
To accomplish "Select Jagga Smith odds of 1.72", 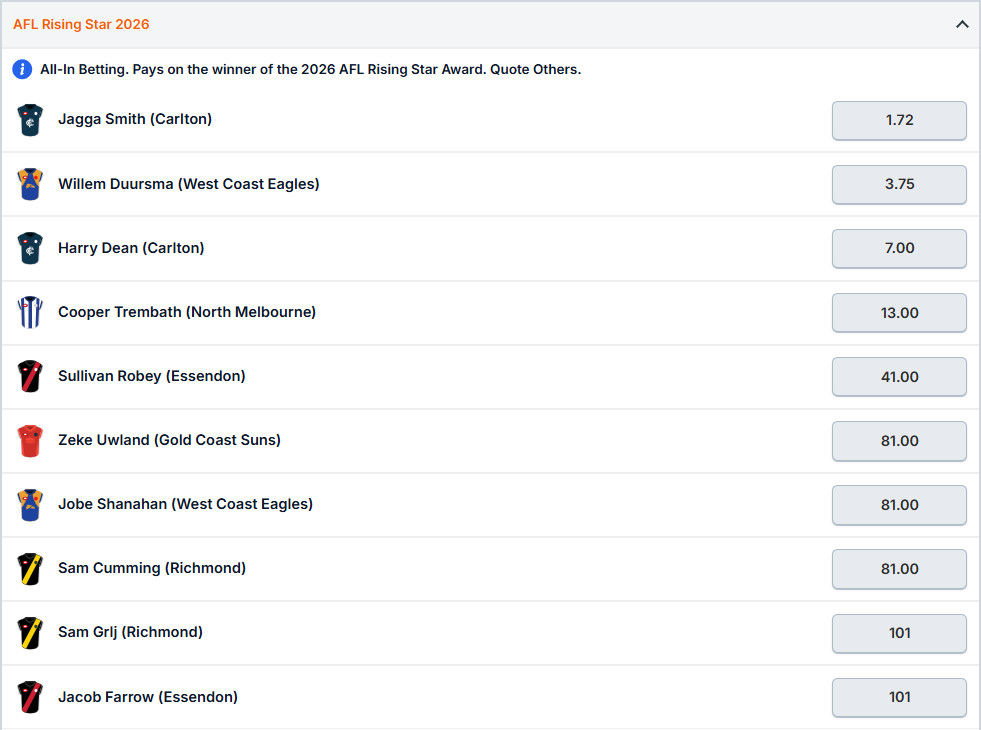I will click(899, 120).
